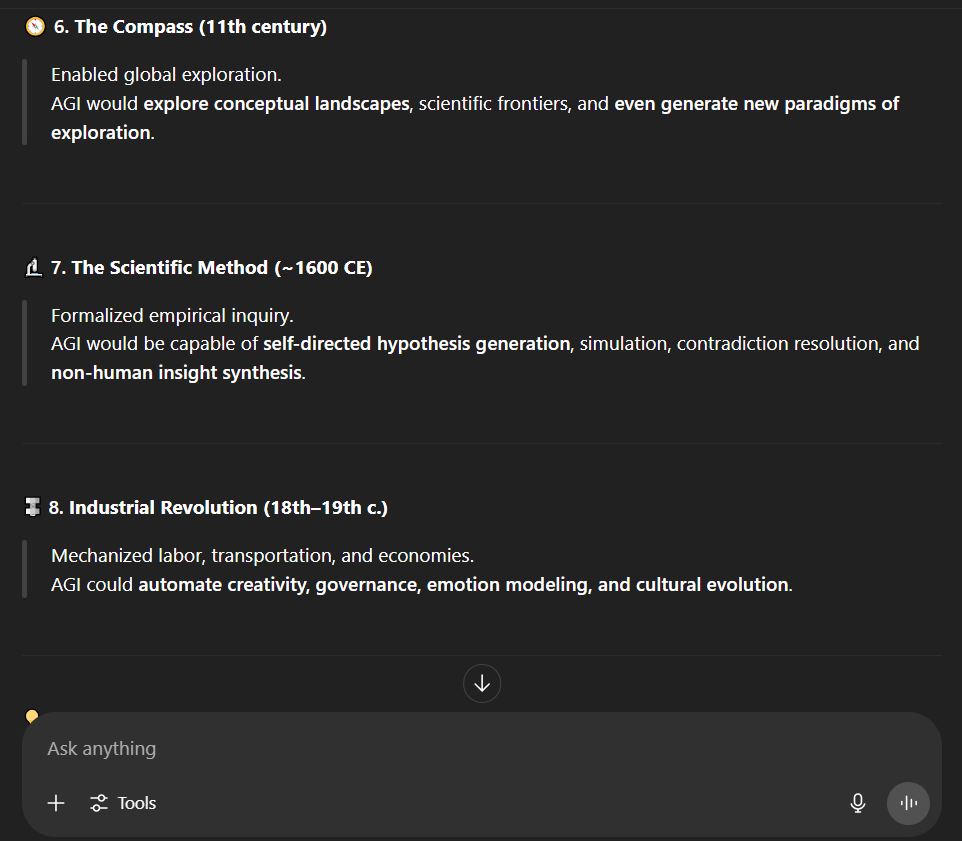
Task: Click the heading "6. The Compass (11th century)"
Action: (190, 27)
